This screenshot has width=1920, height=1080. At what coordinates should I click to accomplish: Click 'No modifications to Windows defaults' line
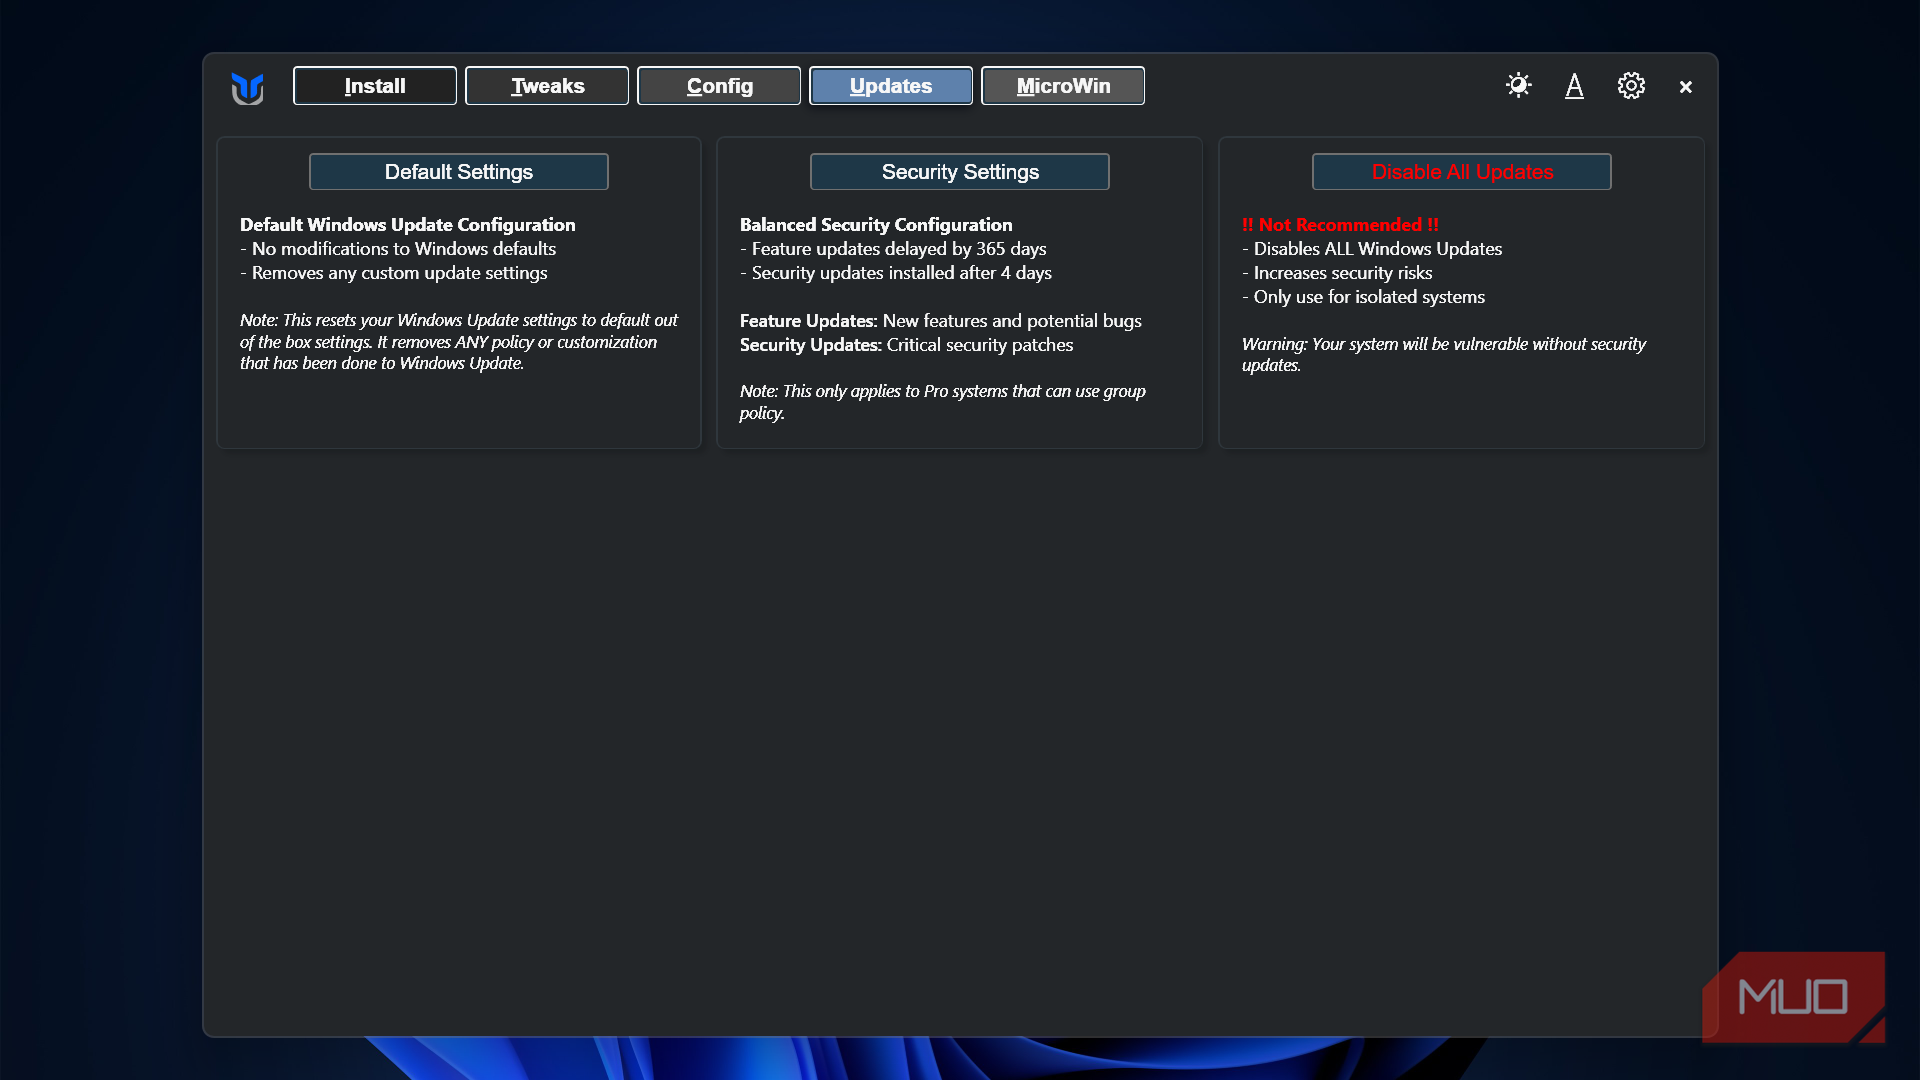398,249
